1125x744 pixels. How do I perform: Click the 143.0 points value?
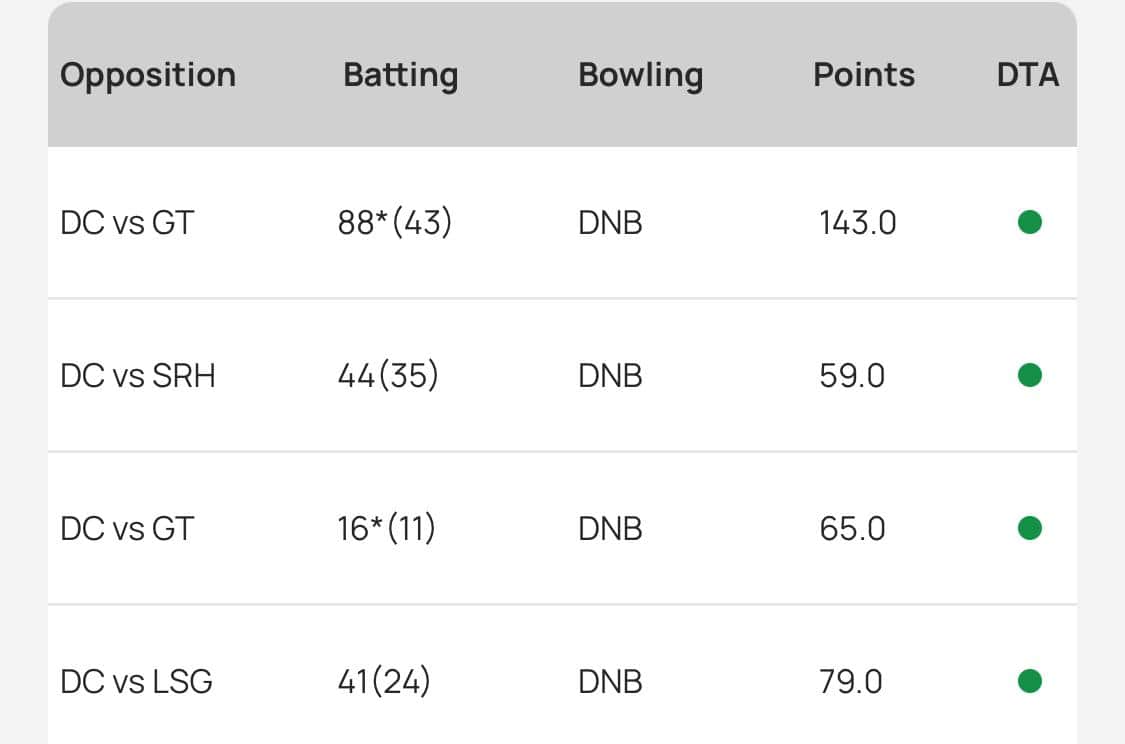857,223
